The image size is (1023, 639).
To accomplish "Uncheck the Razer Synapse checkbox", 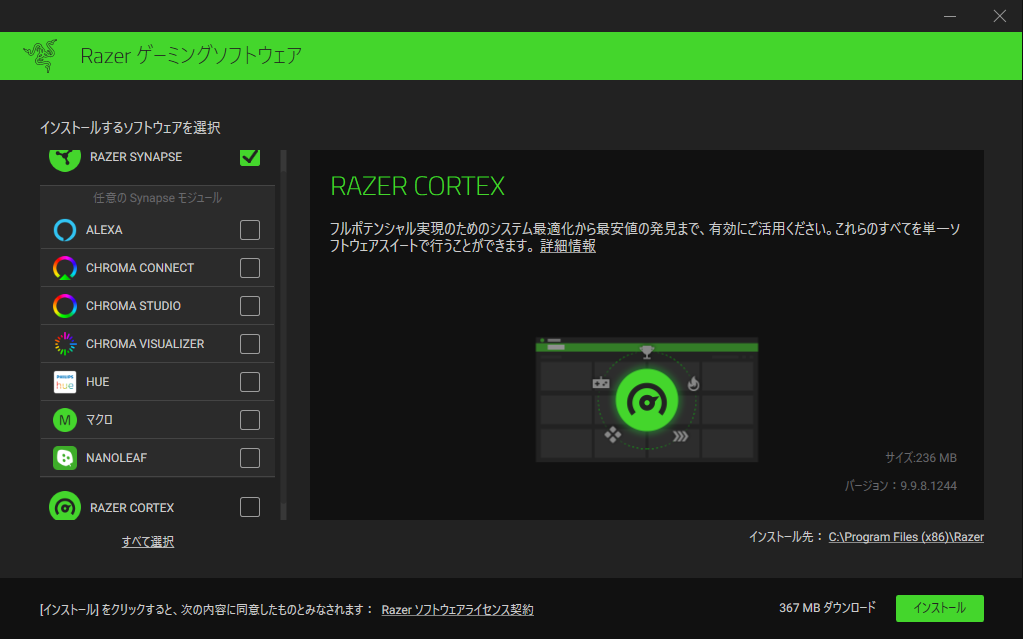I will pos(250,157).
